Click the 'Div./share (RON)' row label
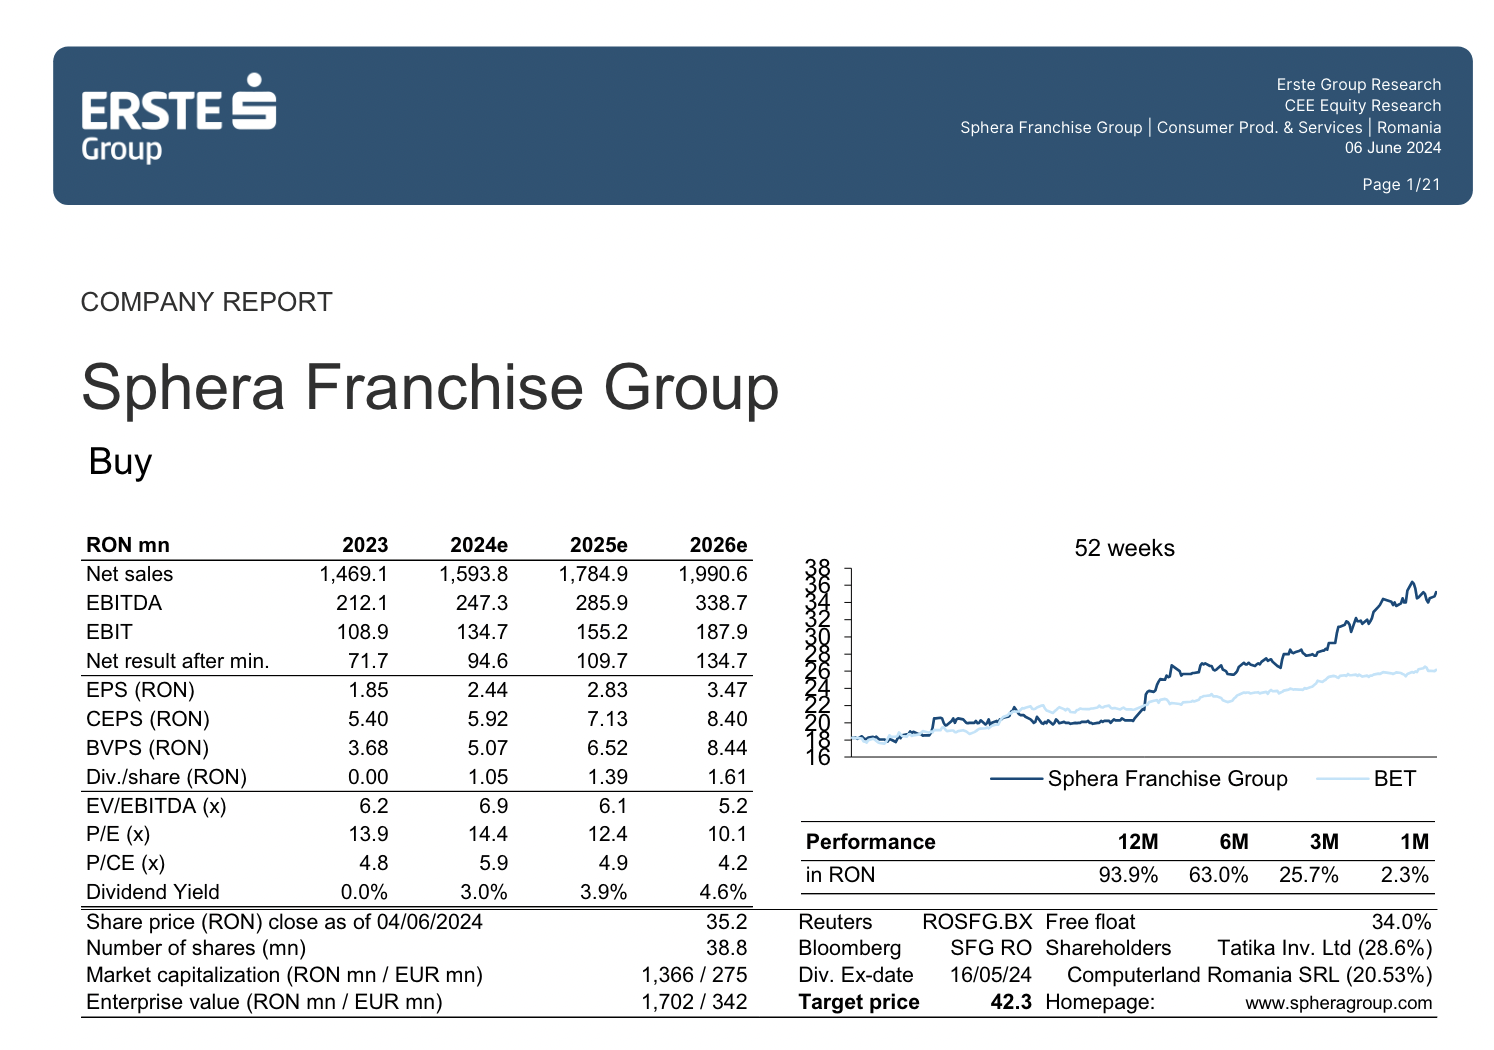The image size is (1494, 1050). pyautogui.click(x=166, y=777)
